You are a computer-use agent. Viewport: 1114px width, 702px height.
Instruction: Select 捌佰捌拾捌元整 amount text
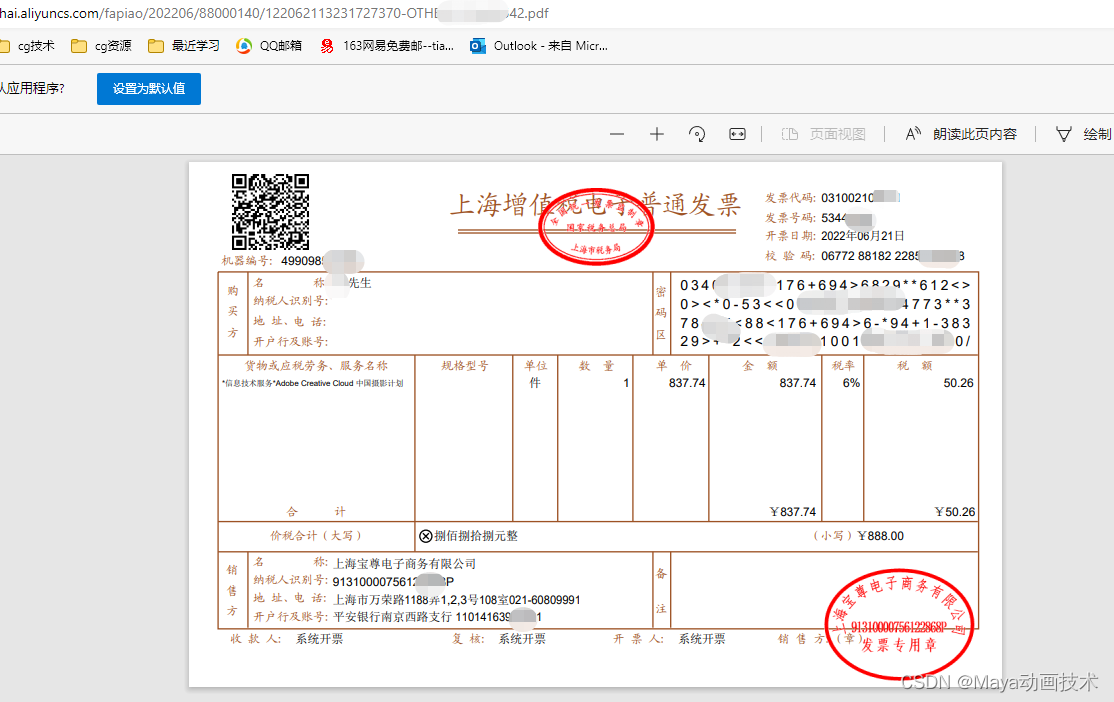click(476, 536)
